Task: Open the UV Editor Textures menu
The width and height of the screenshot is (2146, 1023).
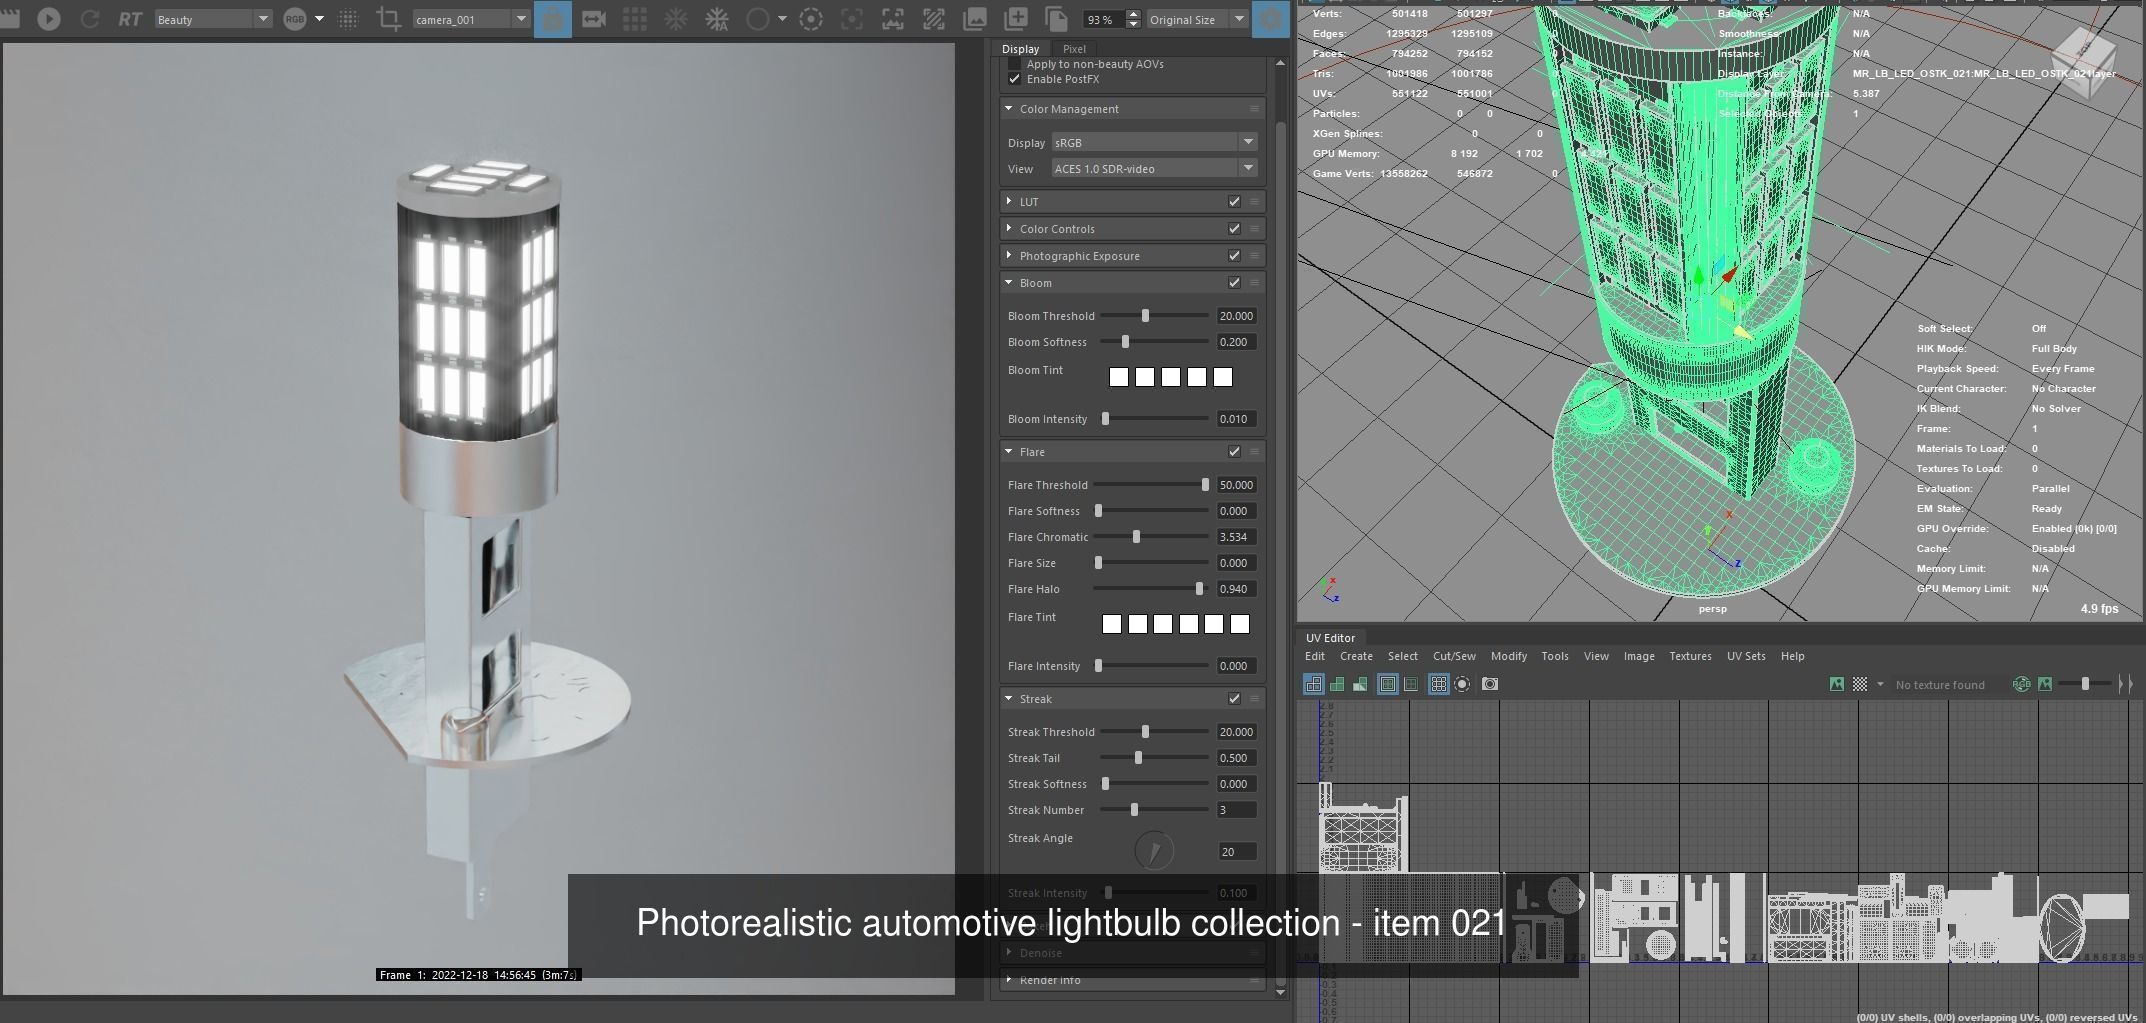Action: [1690, 656]
